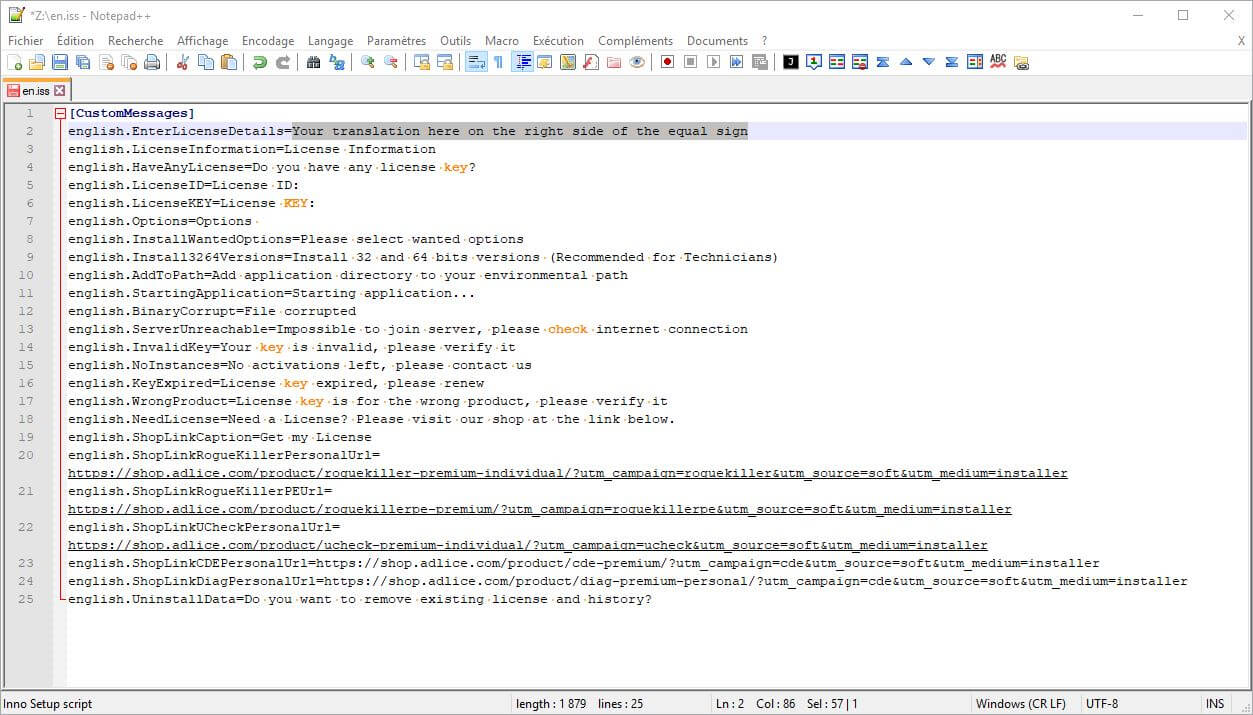Open Find with the binoculars icon
Screen dimensions: 1253x715
pyautogui.click(x=313, y=63)
